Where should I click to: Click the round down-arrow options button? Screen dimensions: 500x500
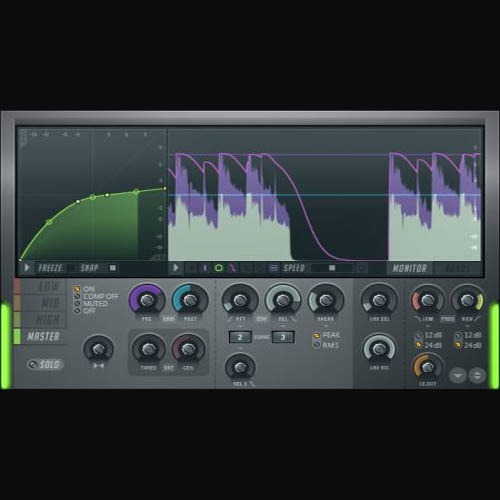[458, 376]
